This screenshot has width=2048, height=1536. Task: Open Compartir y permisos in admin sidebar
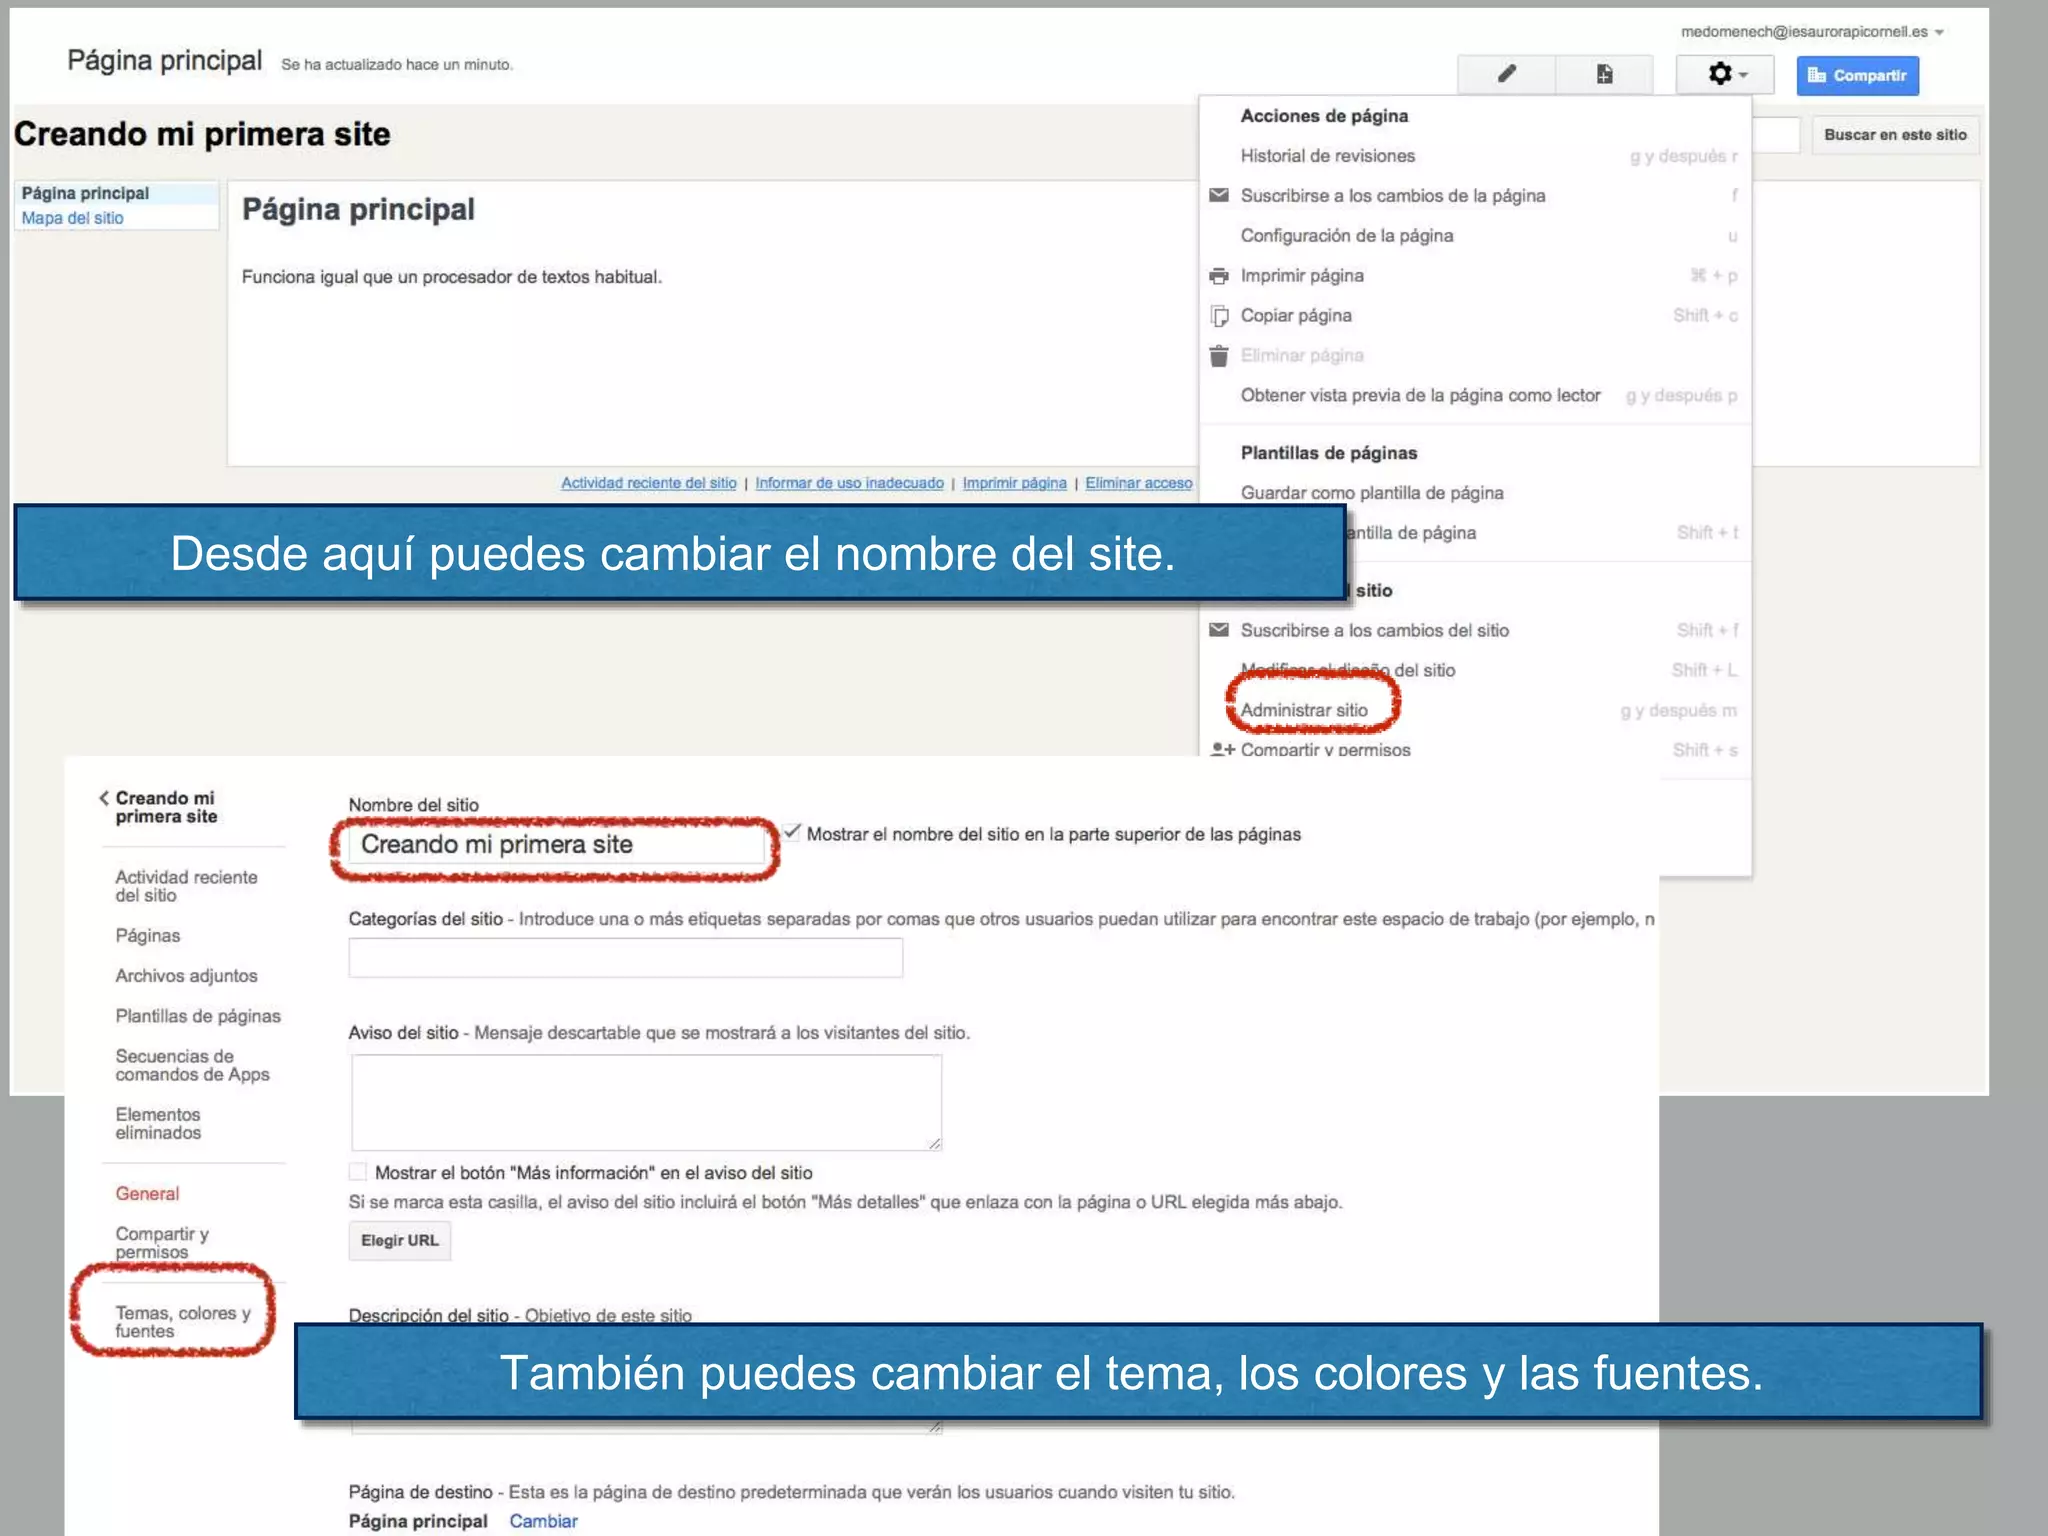pos(162,1243)
